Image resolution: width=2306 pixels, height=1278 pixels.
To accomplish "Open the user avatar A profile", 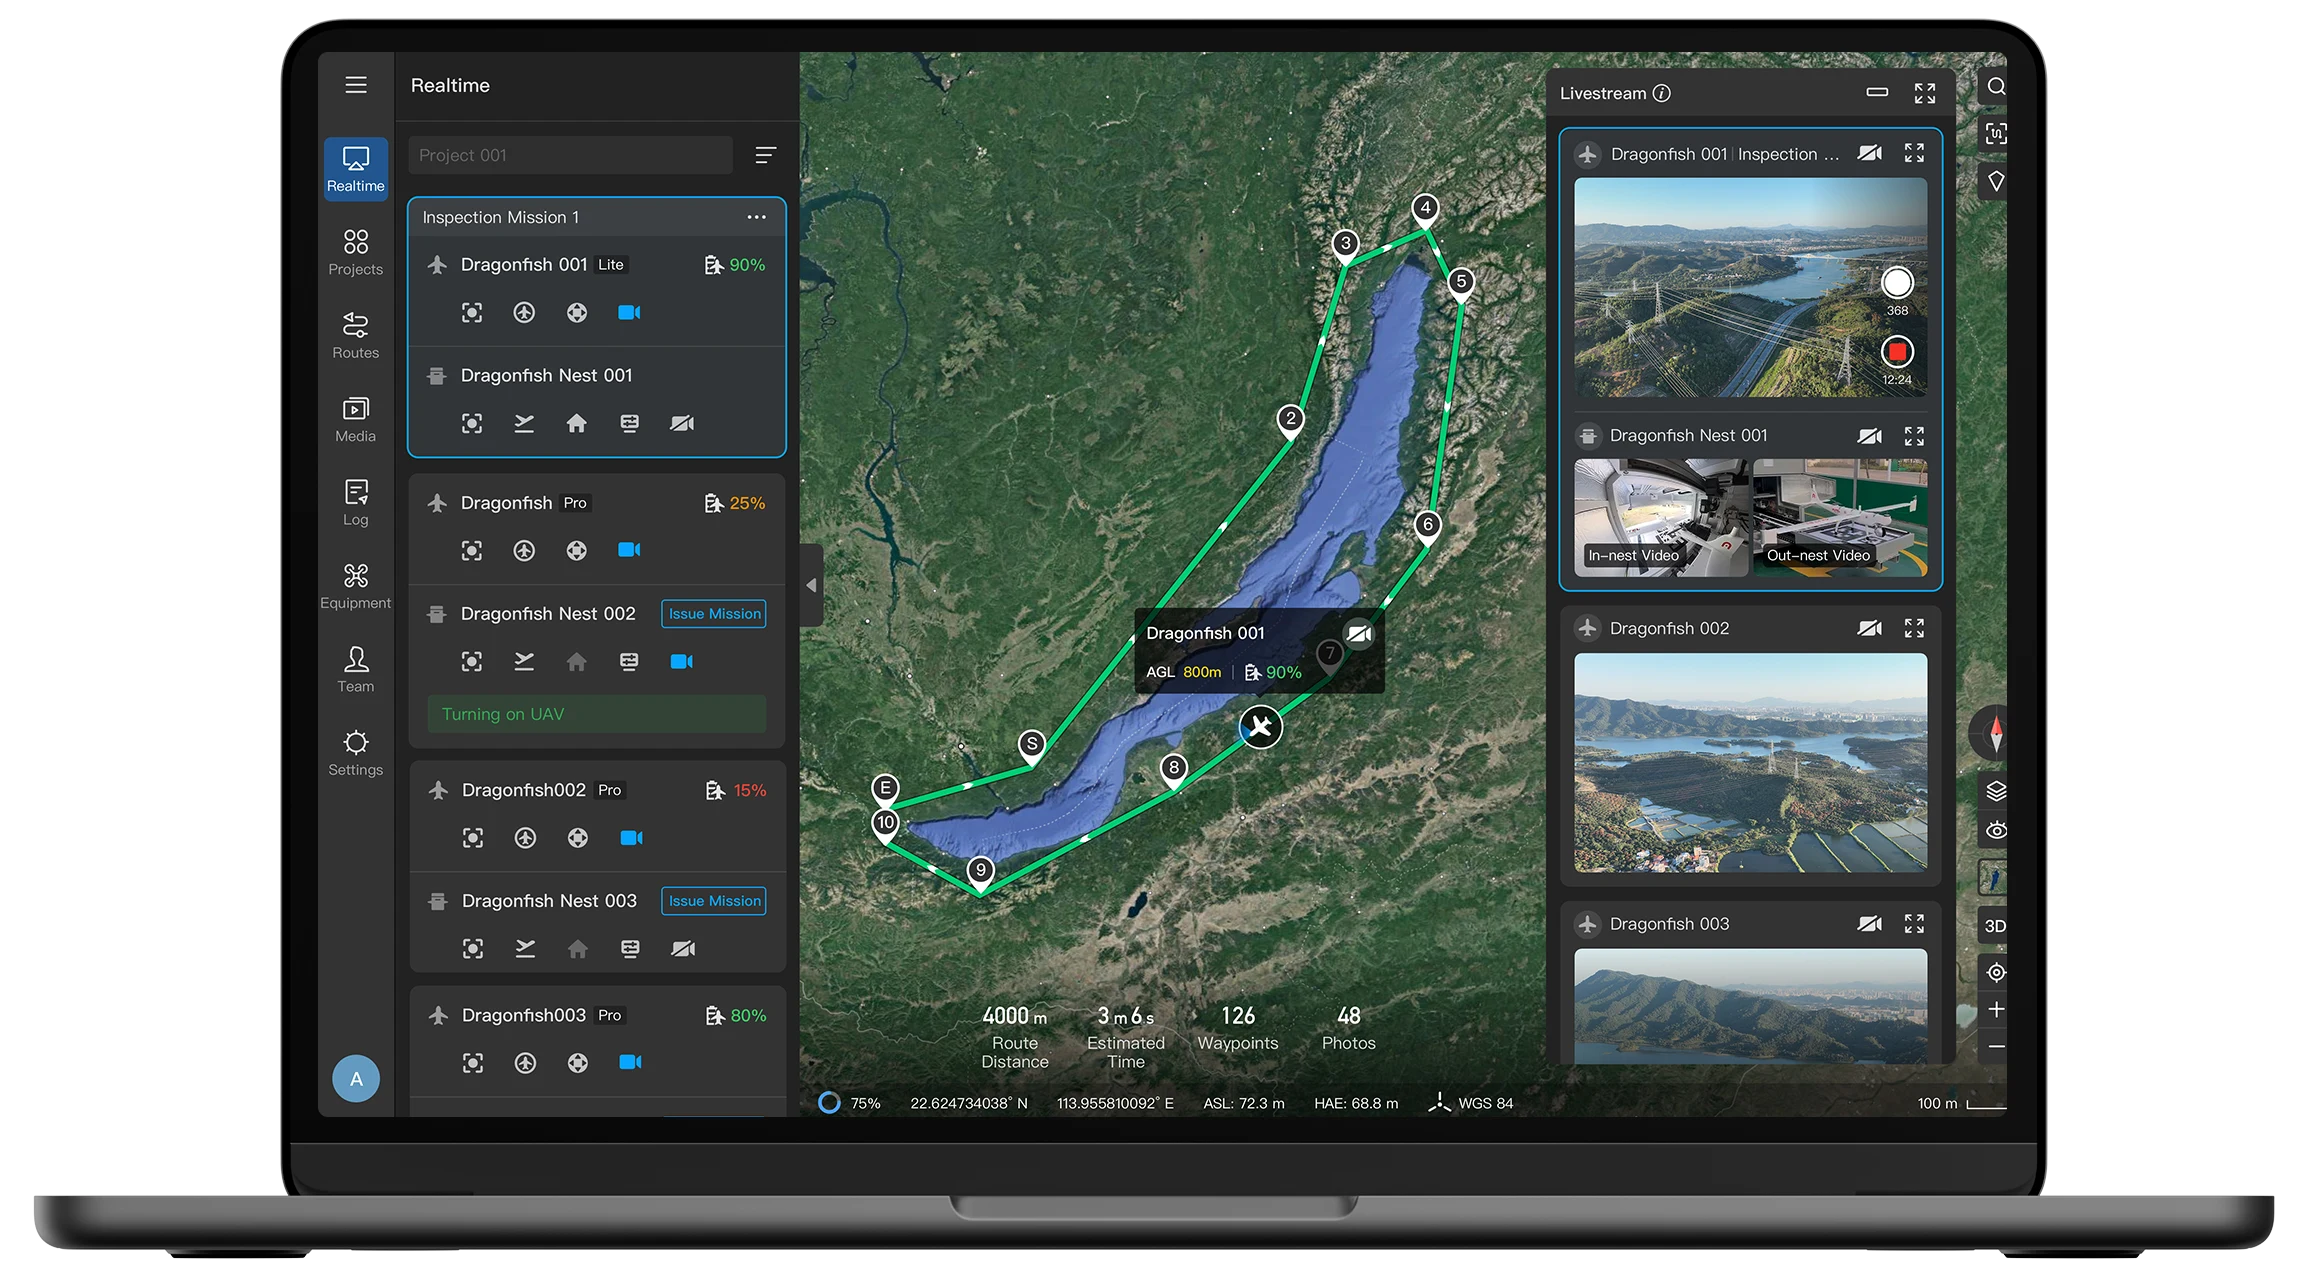I will tap(356, 1079).
